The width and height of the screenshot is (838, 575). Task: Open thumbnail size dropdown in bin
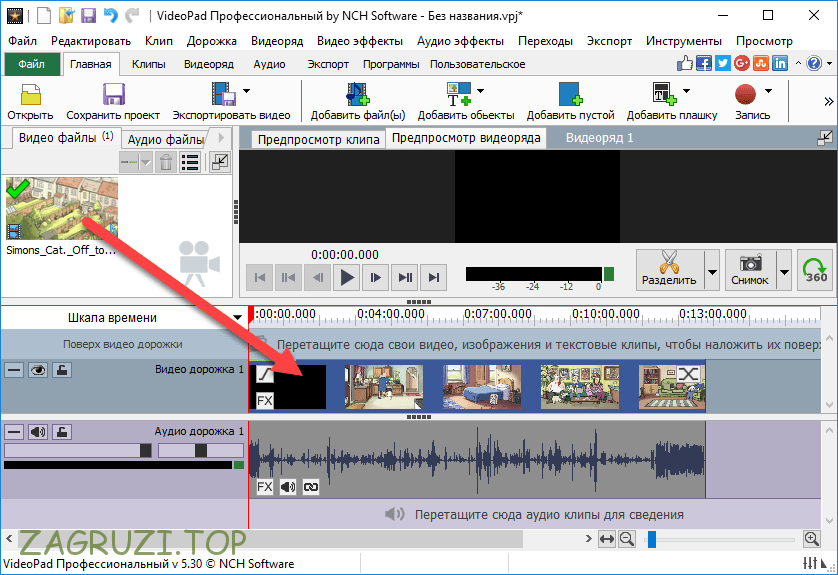146,162
